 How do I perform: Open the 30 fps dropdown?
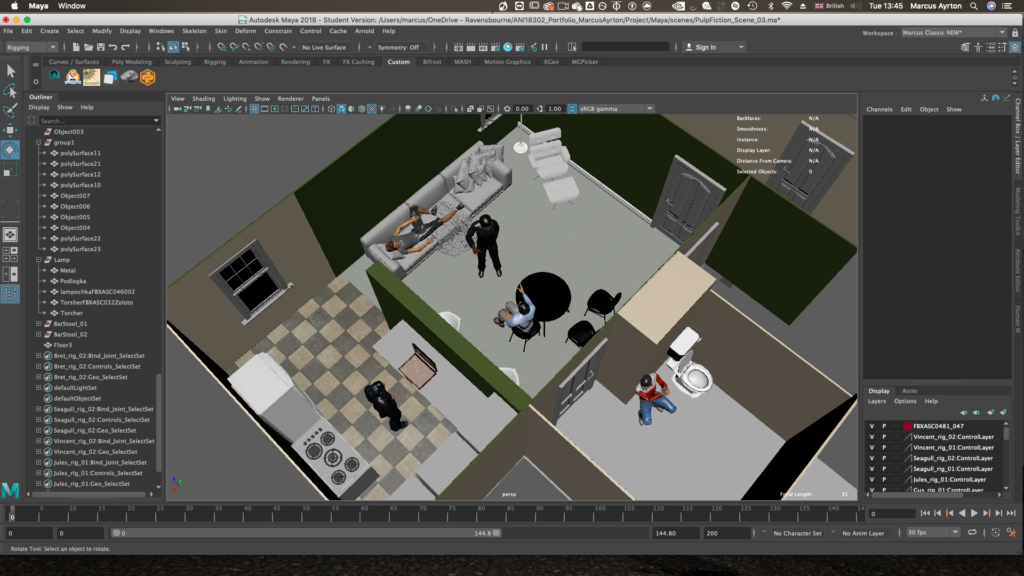933,533
